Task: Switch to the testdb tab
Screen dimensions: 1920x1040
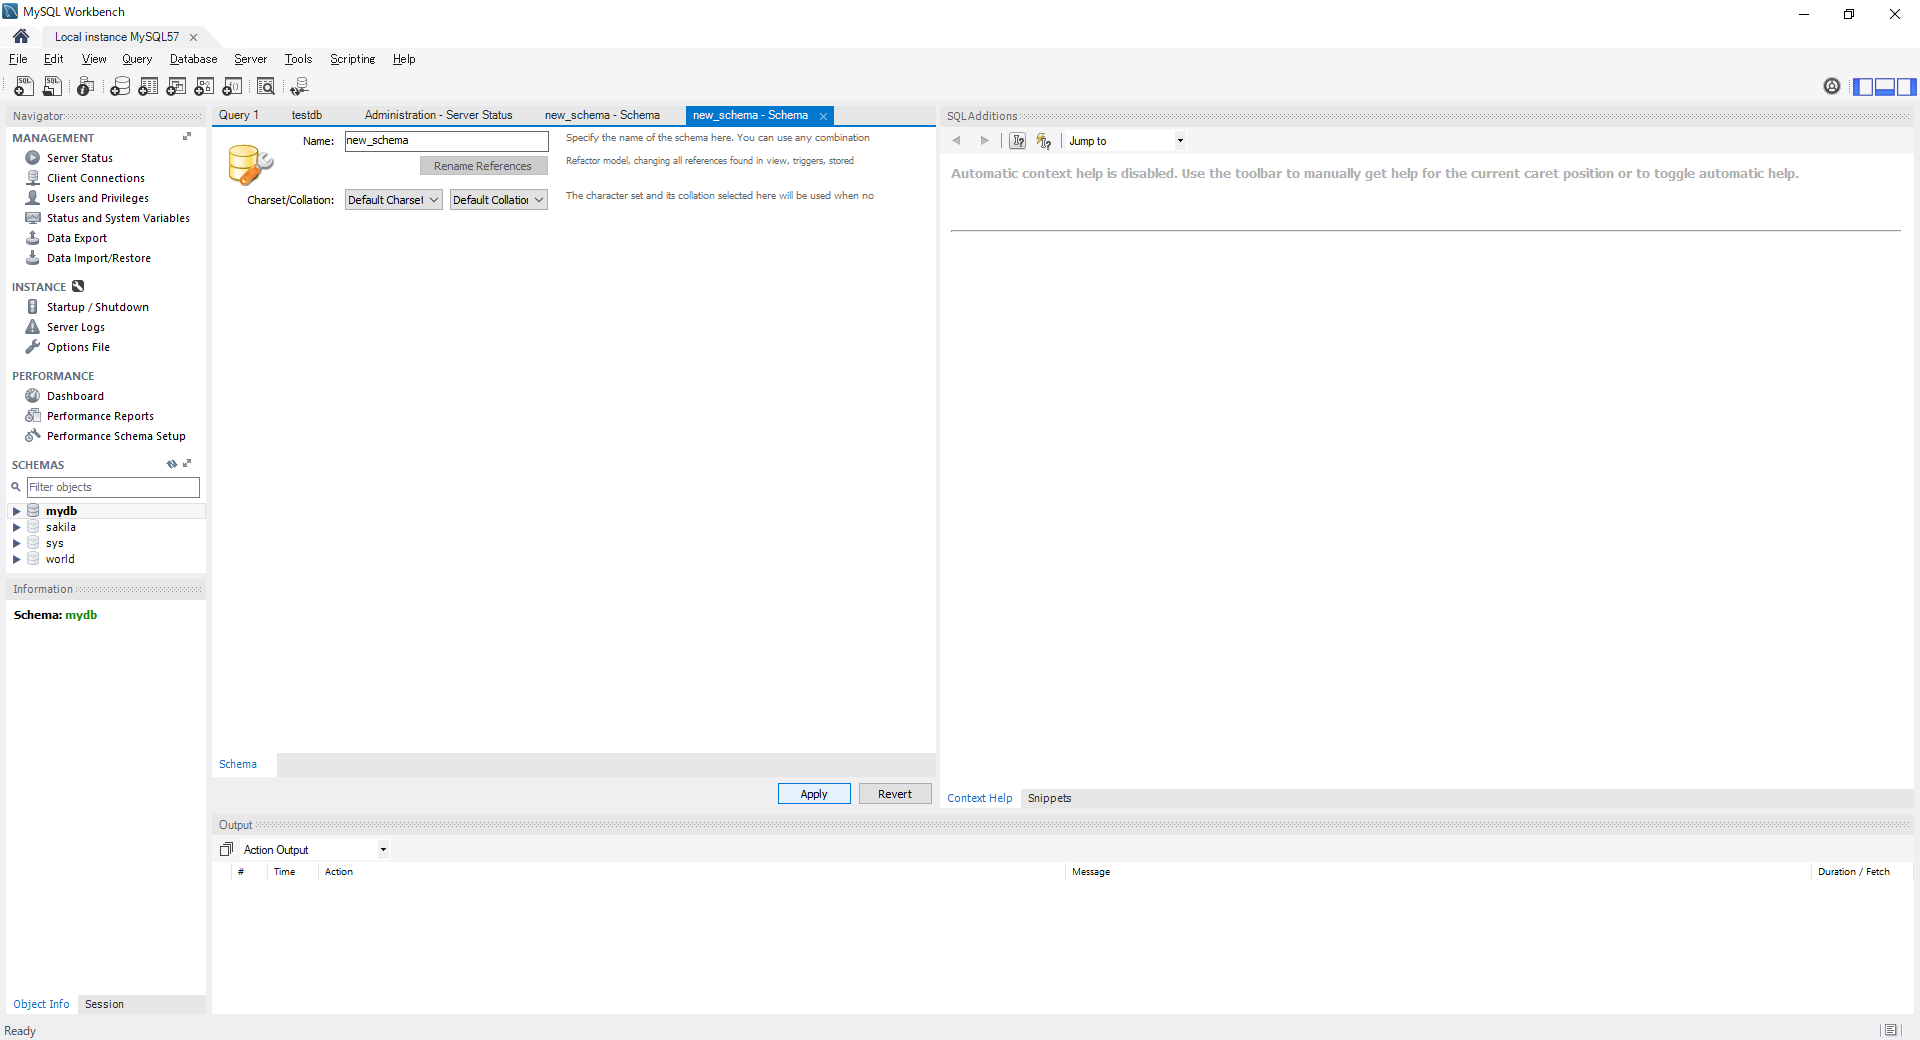Action: click(307, 115)
